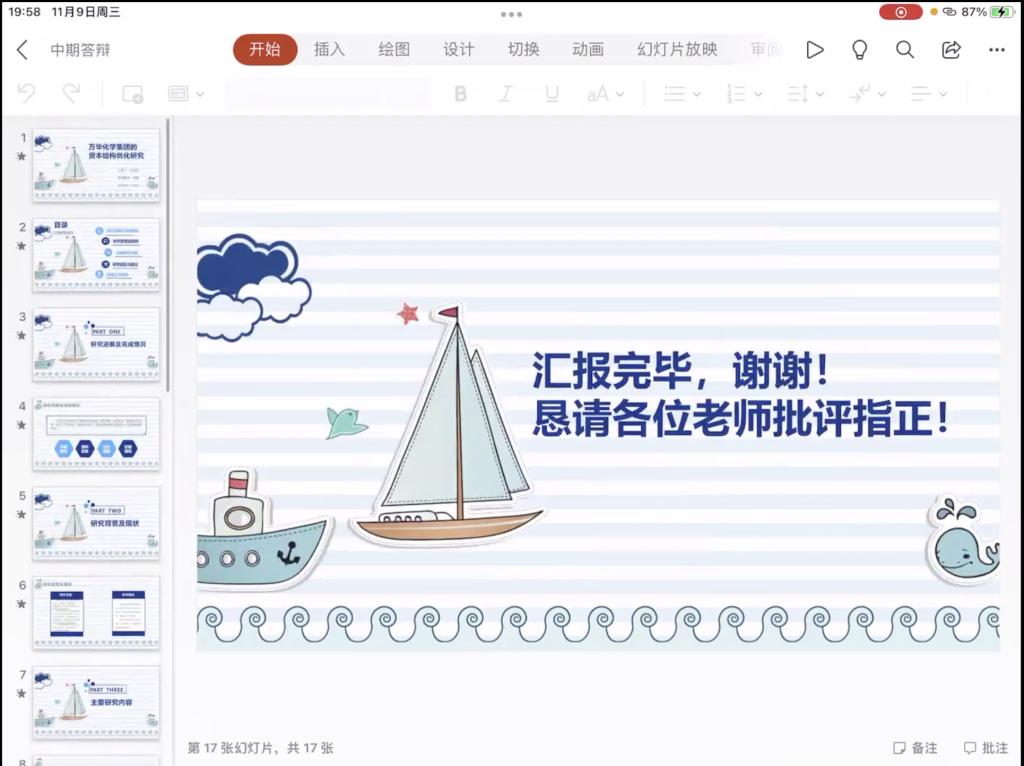
Task: Open the three-dot more options menu
Action: [x=996, y=50]
